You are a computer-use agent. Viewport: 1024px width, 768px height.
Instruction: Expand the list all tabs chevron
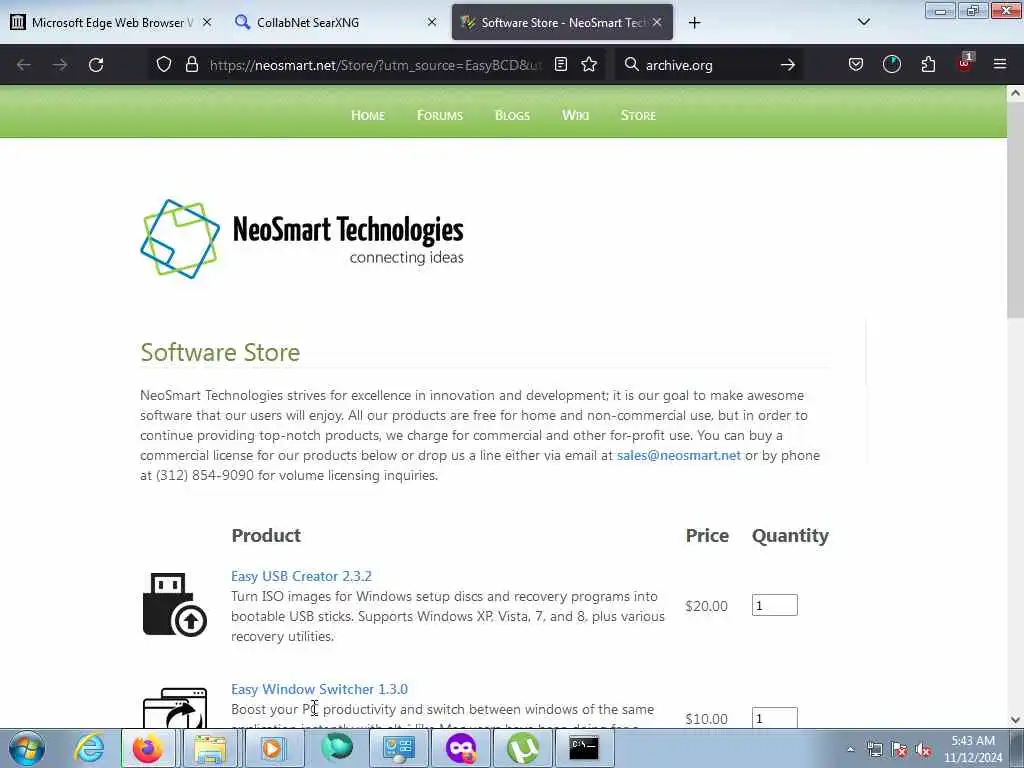tap(863, 22)
